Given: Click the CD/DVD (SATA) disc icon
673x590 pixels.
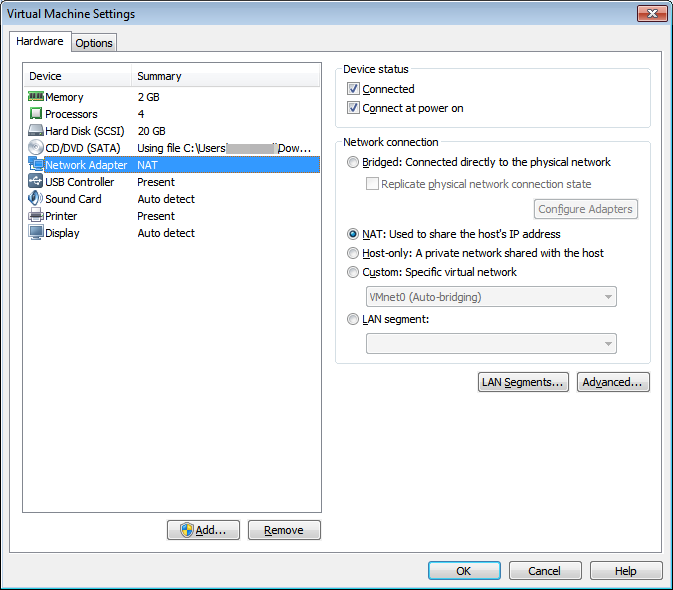Looking at the screenshot, I should pyautogui.click(x=36, y=148).
